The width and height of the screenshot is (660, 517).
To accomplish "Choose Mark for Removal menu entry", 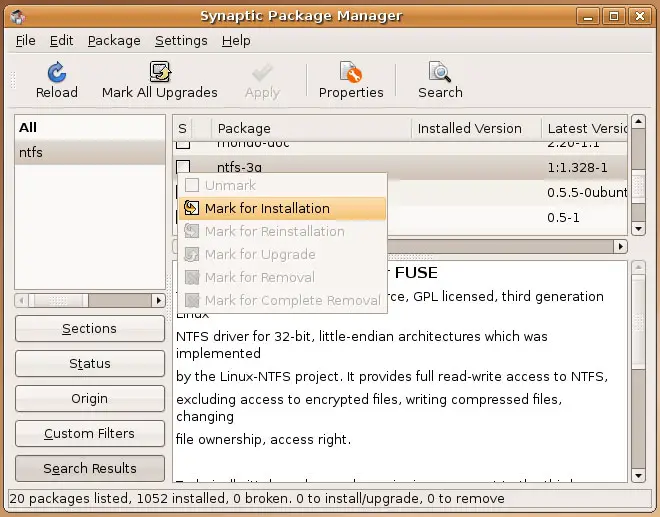I will click(x=282, y=277).
